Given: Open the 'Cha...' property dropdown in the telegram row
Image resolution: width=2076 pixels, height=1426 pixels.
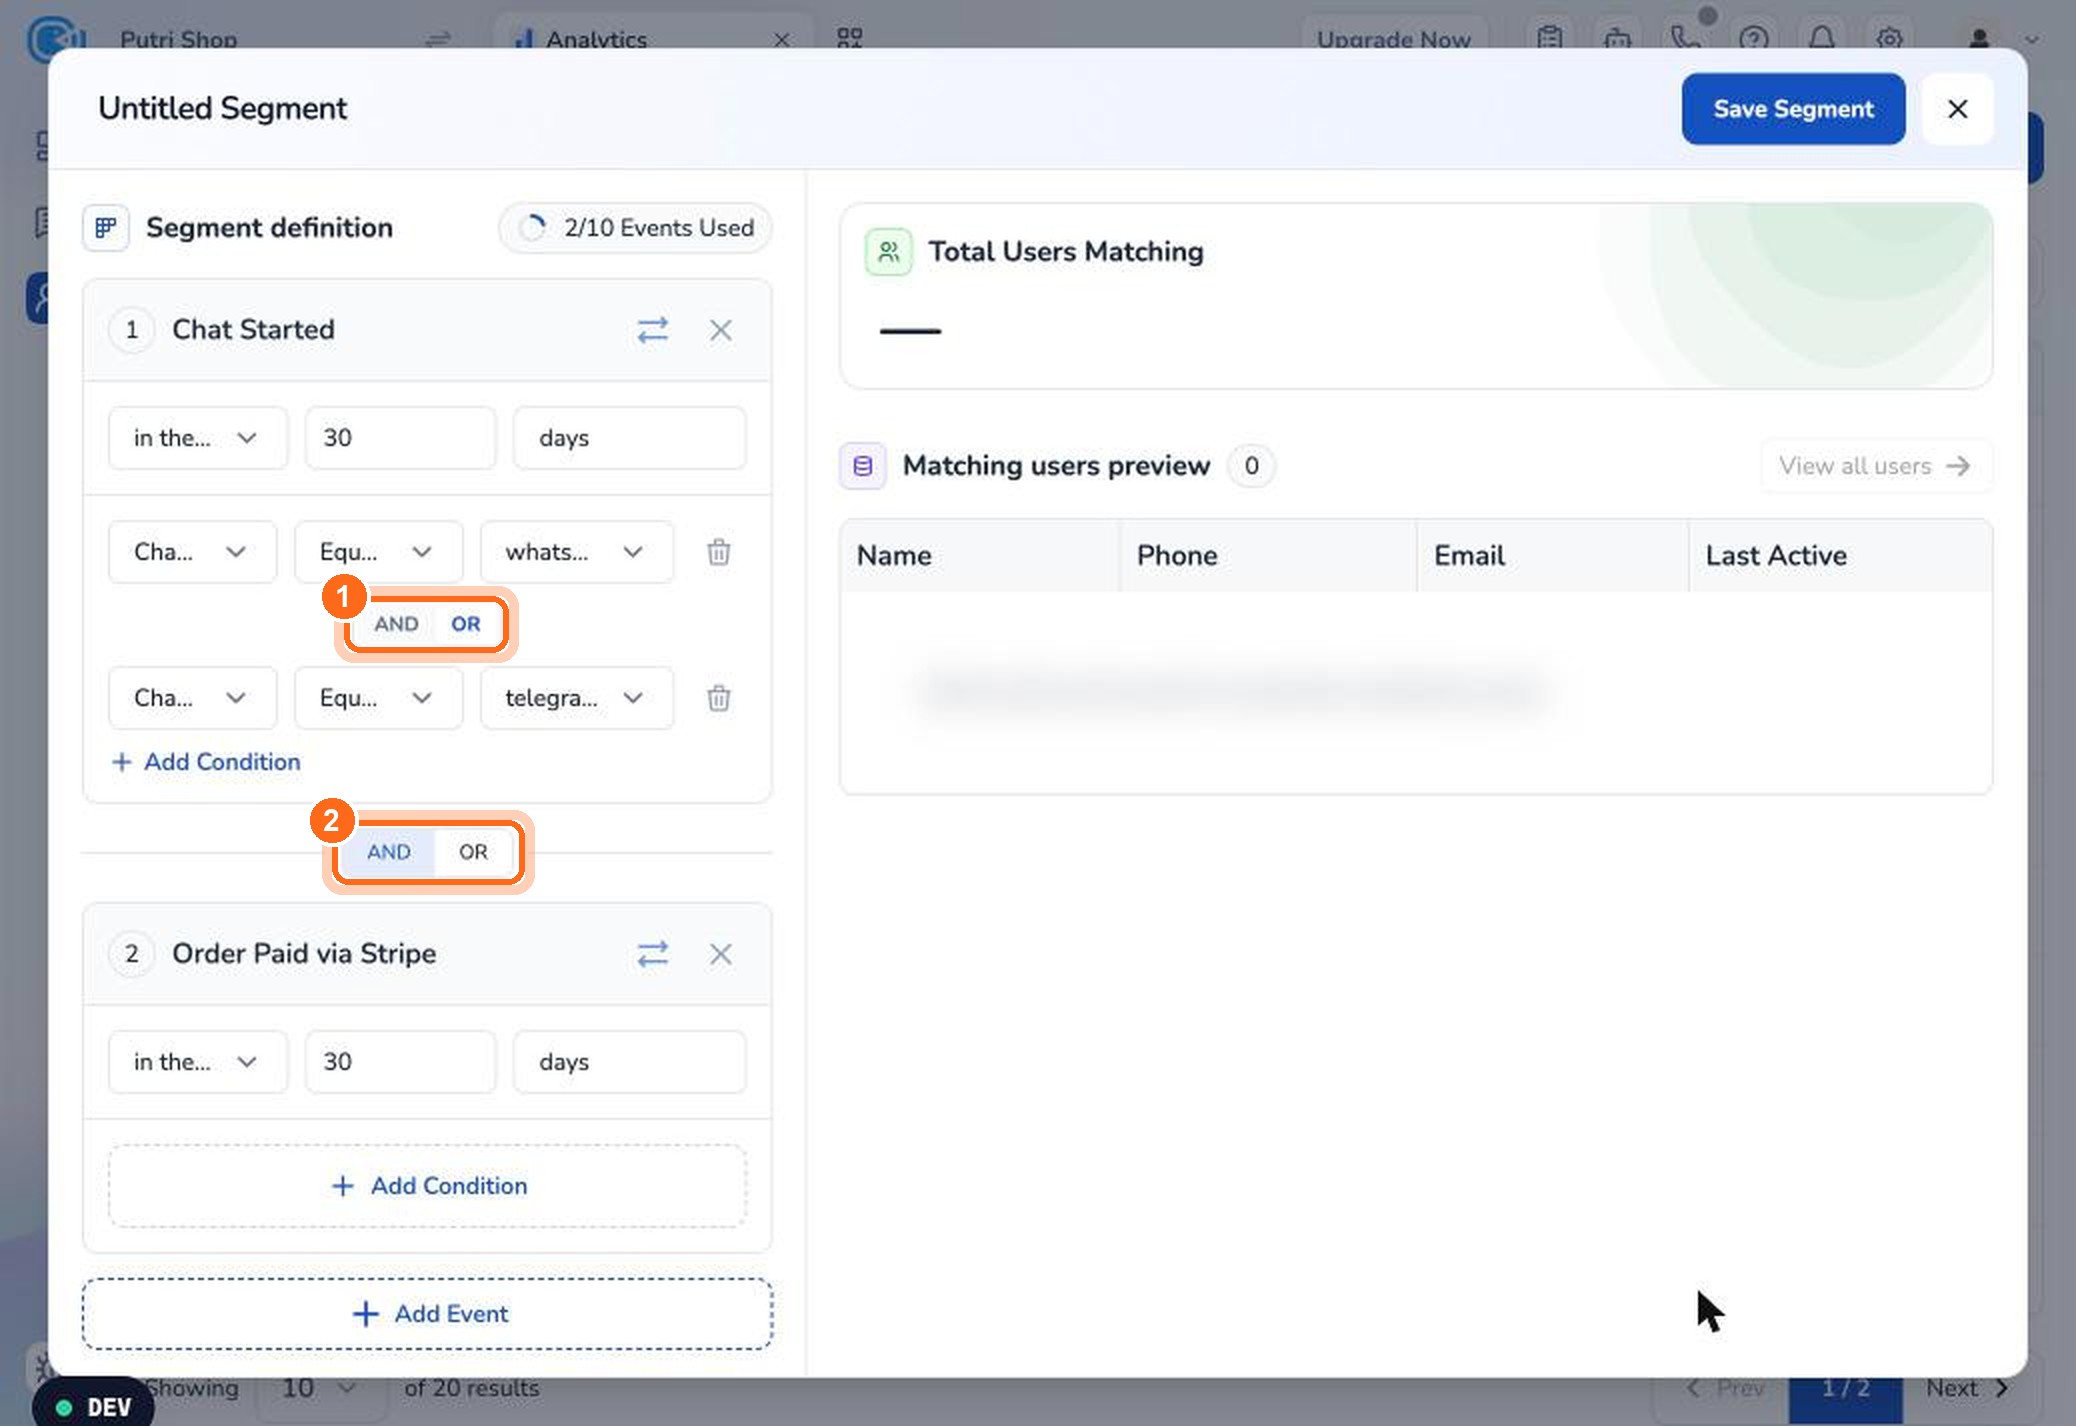Looking at the screenshot, I should click(192, 698).
